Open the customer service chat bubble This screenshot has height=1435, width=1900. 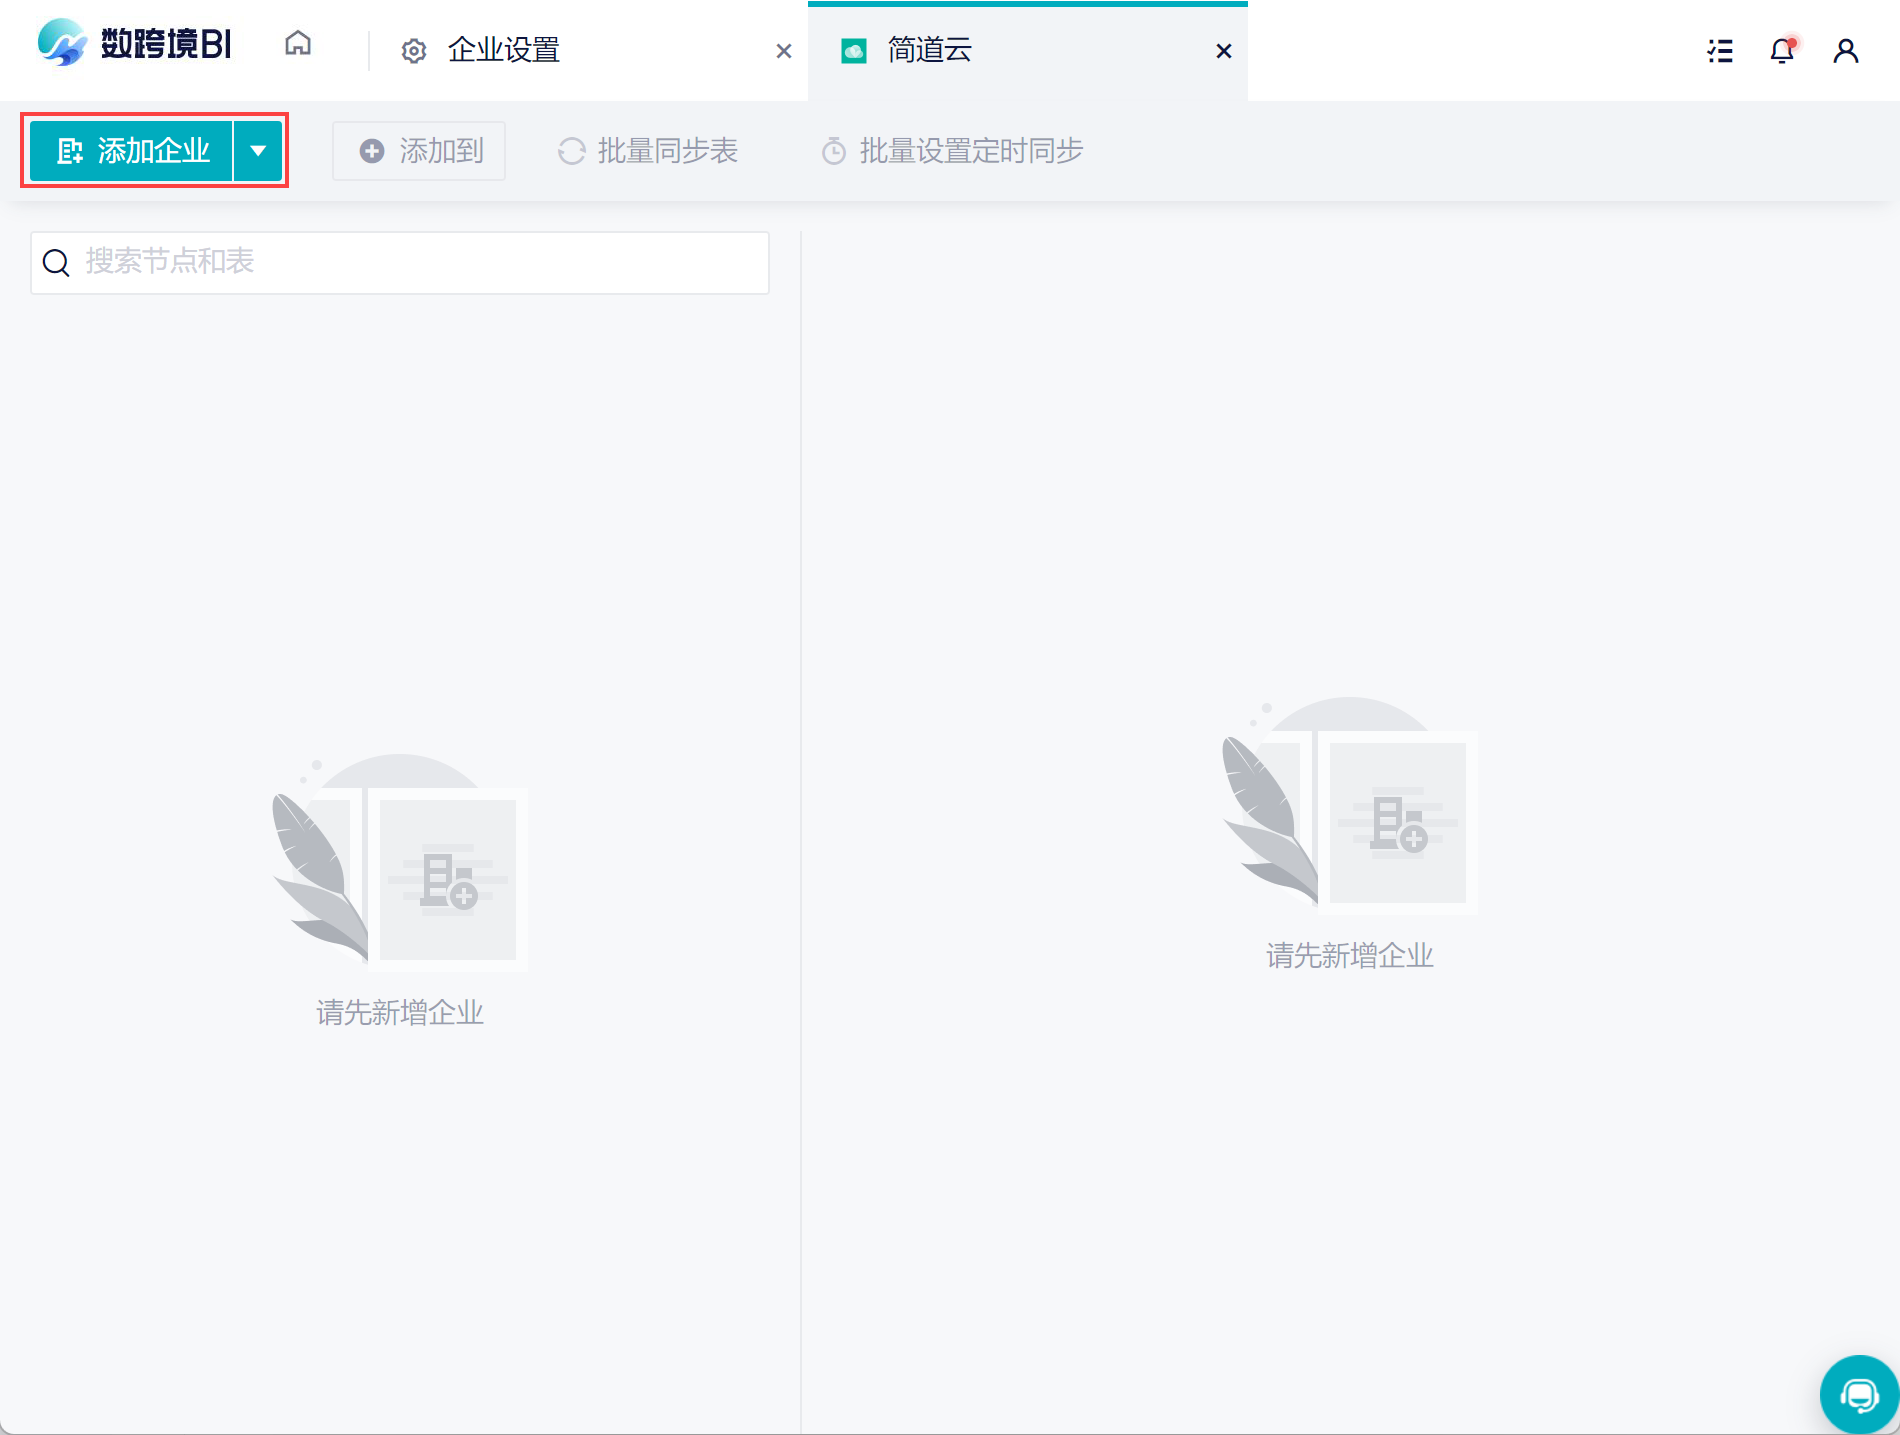coord(1859,1394)
